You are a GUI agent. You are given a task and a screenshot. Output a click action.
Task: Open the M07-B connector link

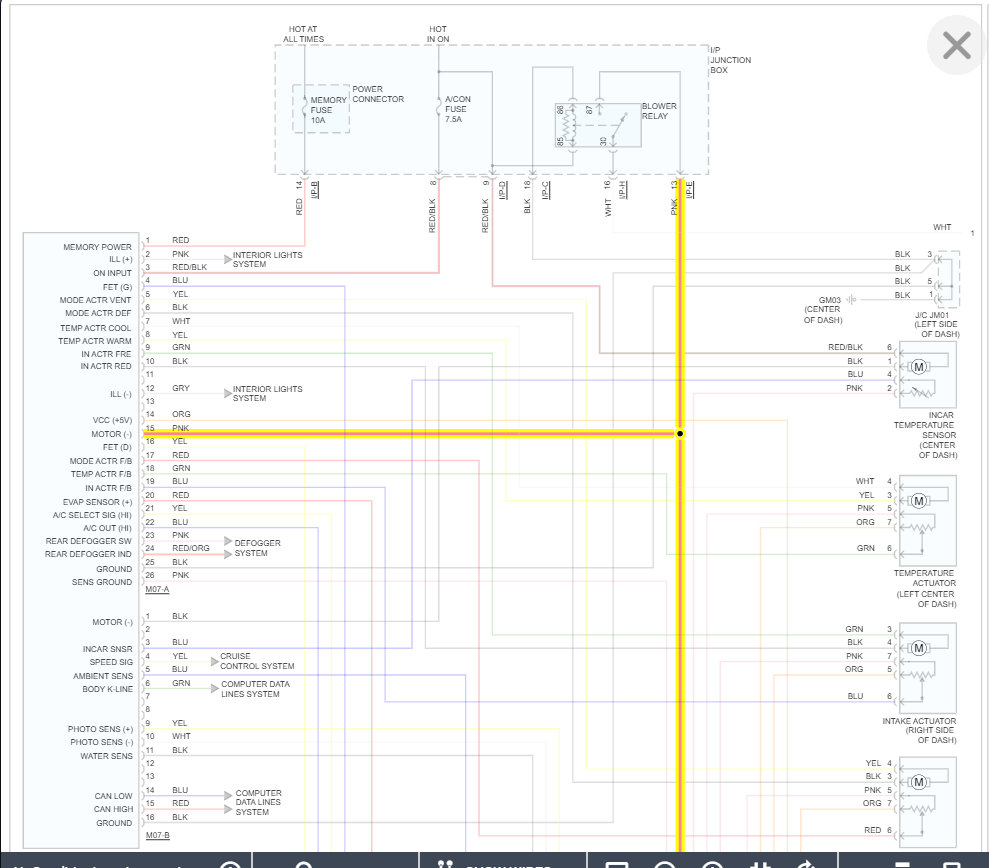157,835
